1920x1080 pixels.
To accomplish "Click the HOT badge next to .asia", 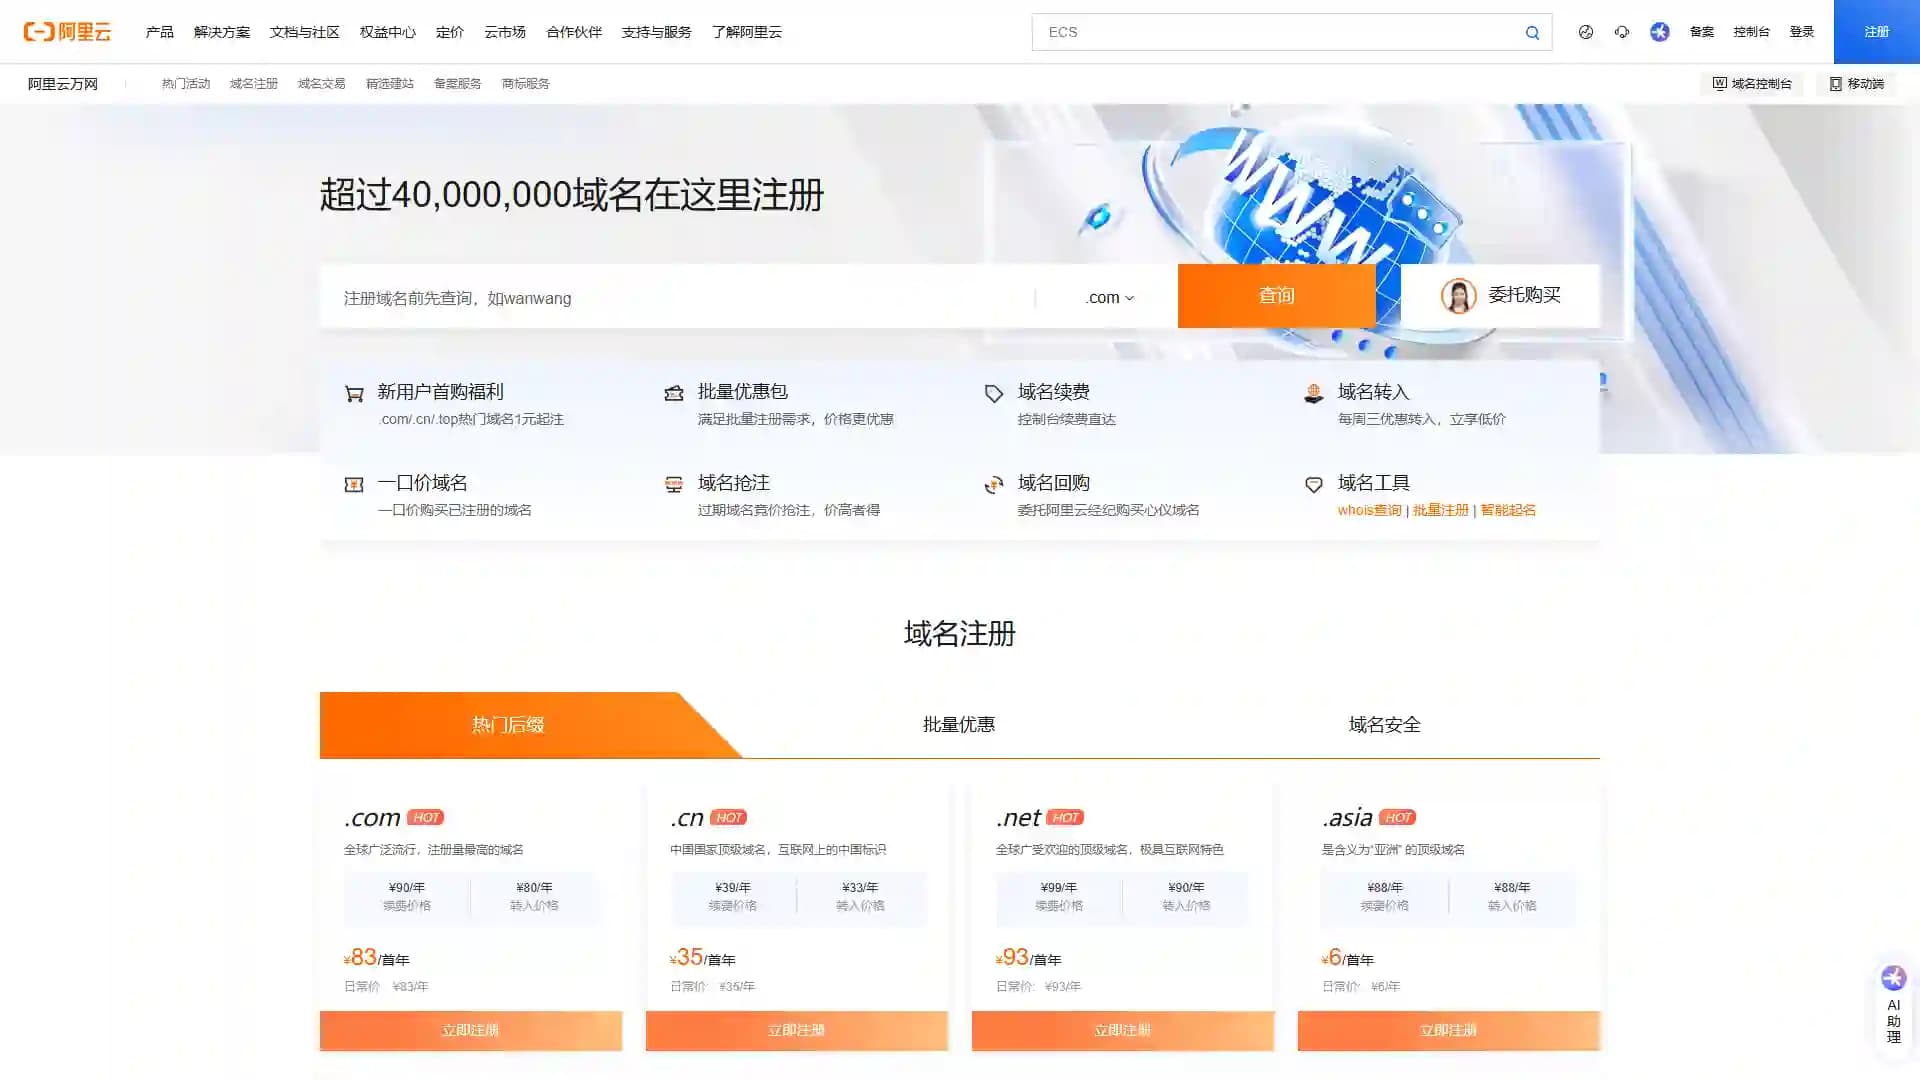I will click(1398, 818).
